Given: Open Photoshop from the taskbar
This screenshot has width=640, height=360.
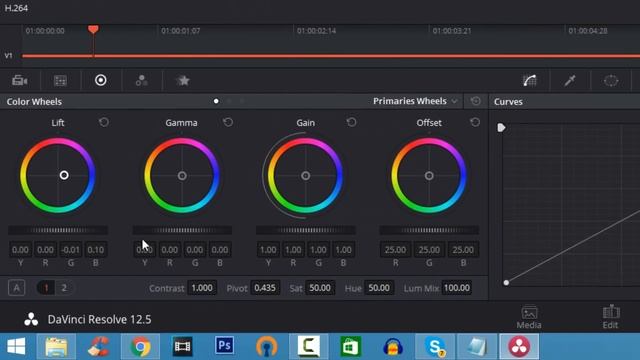Looking at the screenshot, I should (x=224, y=346).
